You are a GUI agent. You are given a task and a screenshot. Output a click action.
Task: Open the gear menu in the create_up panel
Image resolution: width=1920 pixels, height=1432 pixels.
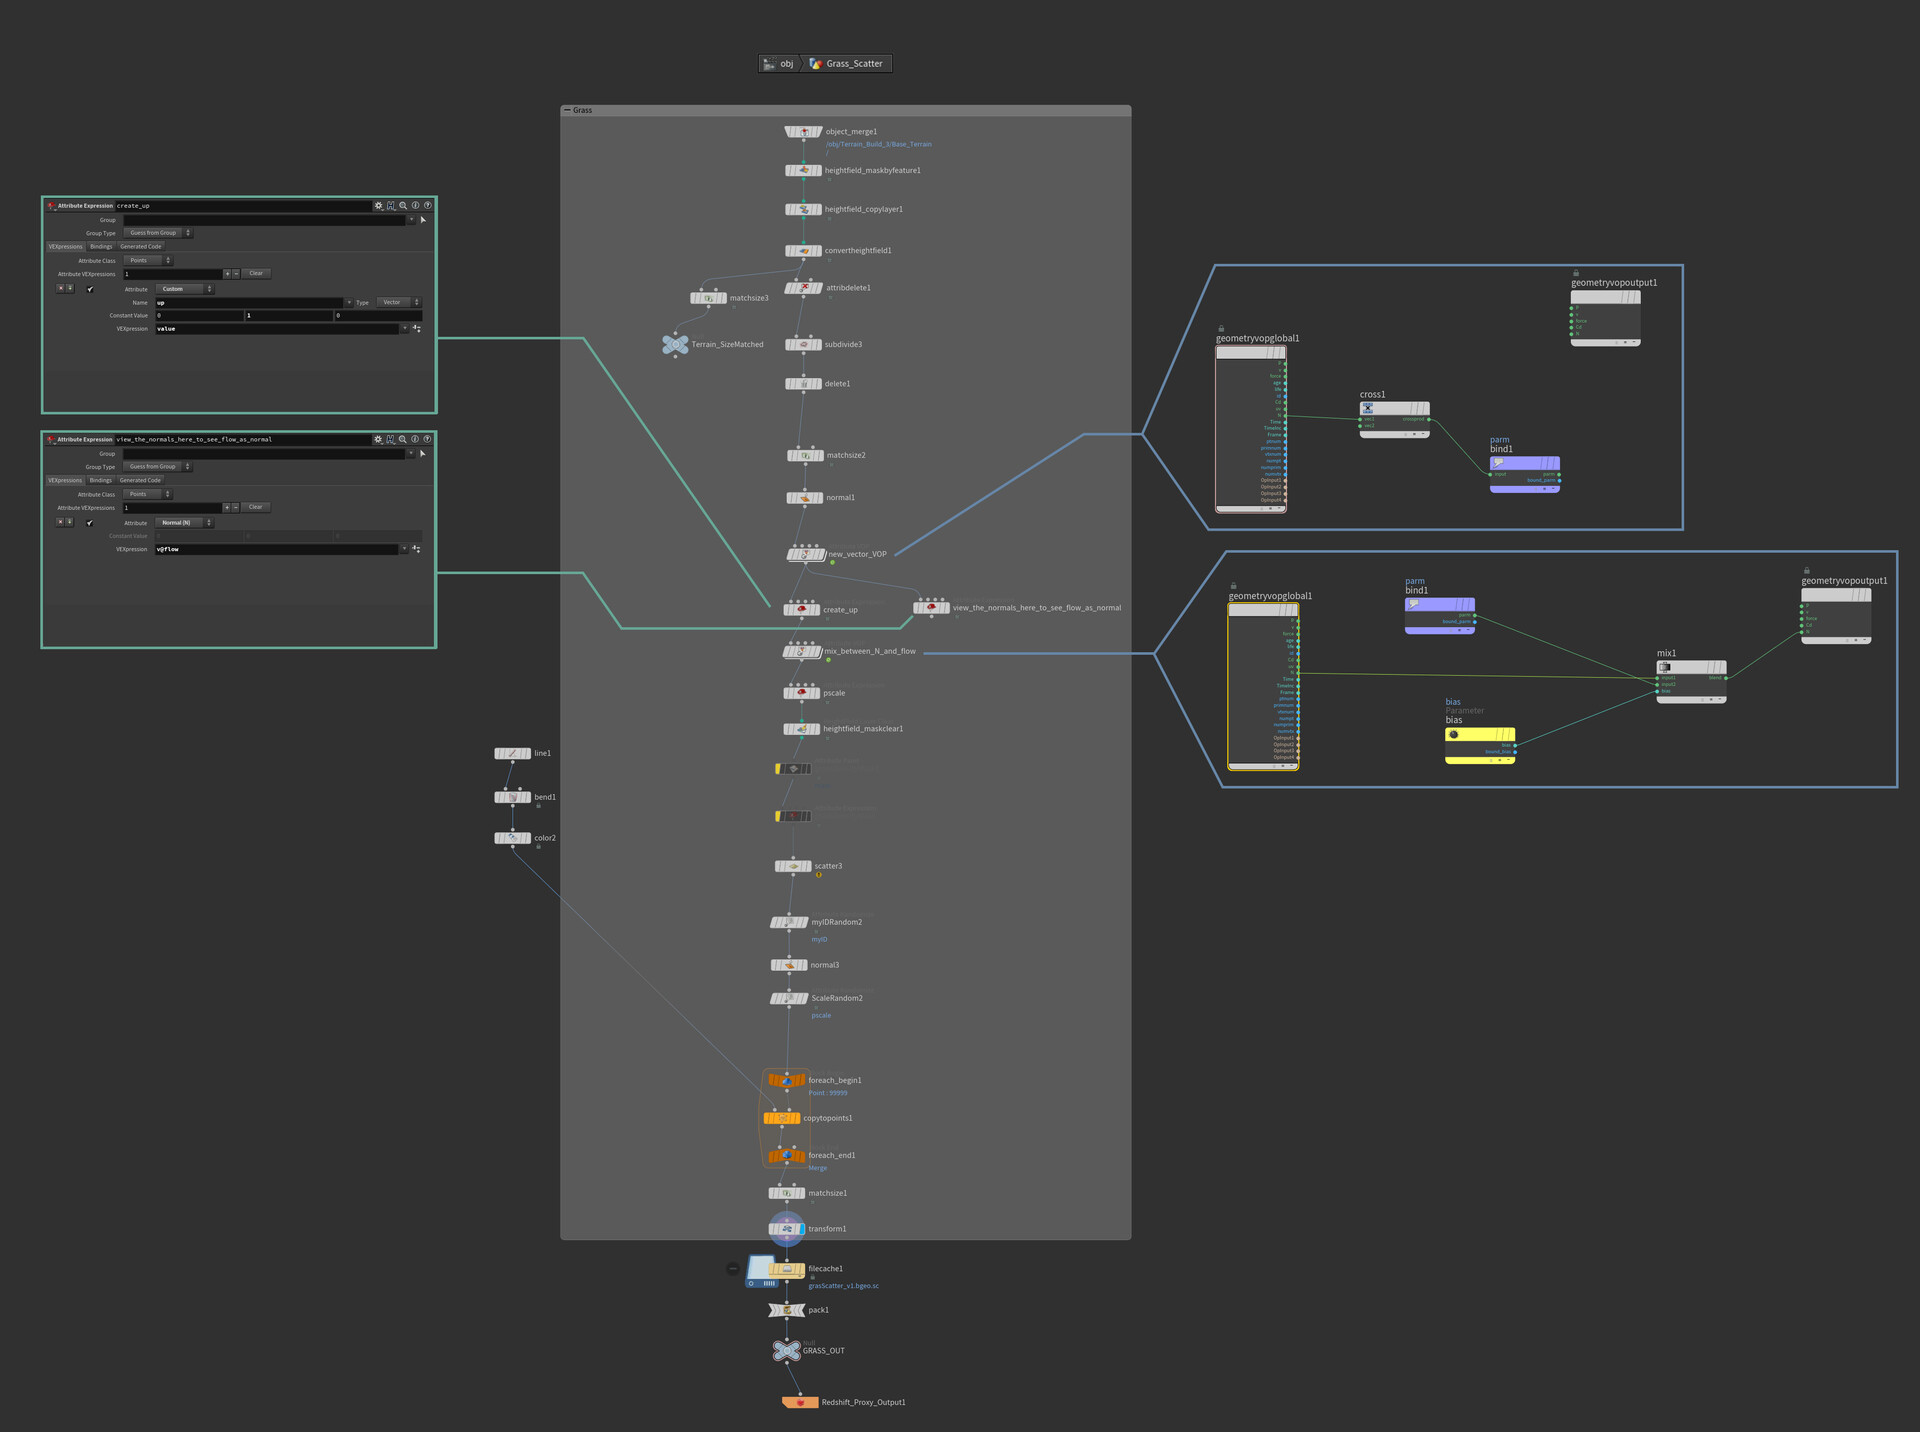tap(378, 205)
